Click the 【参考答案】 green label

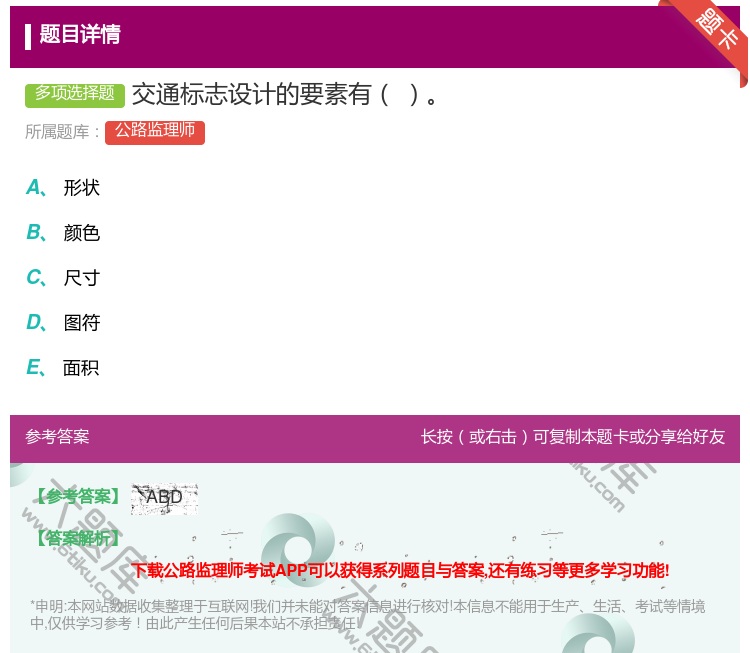[x=79, y=496]
